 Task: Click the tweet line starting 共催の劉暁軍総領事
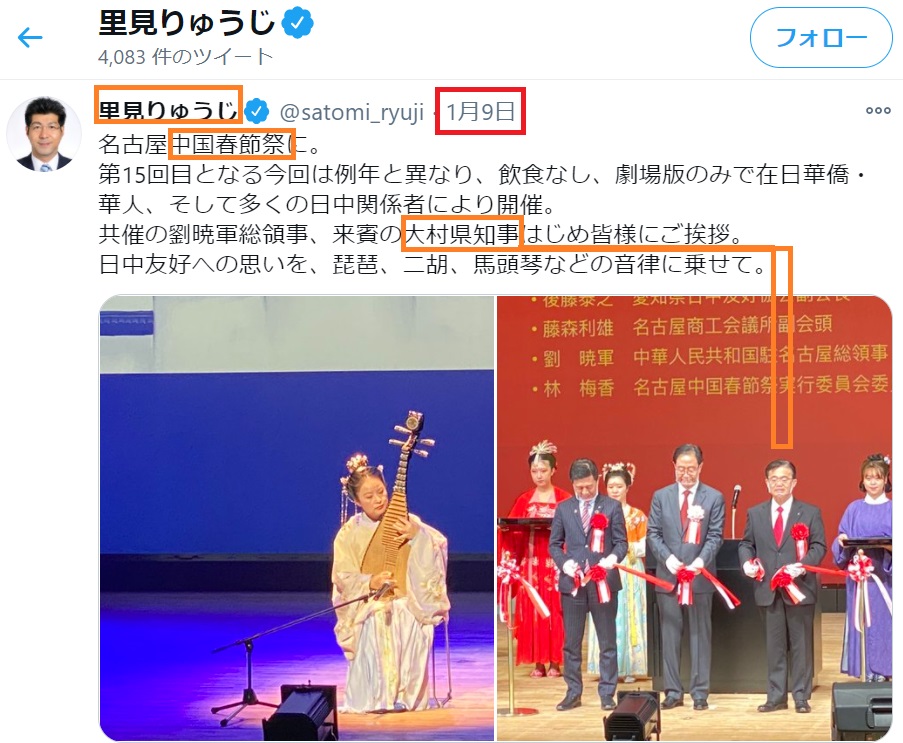422,234
